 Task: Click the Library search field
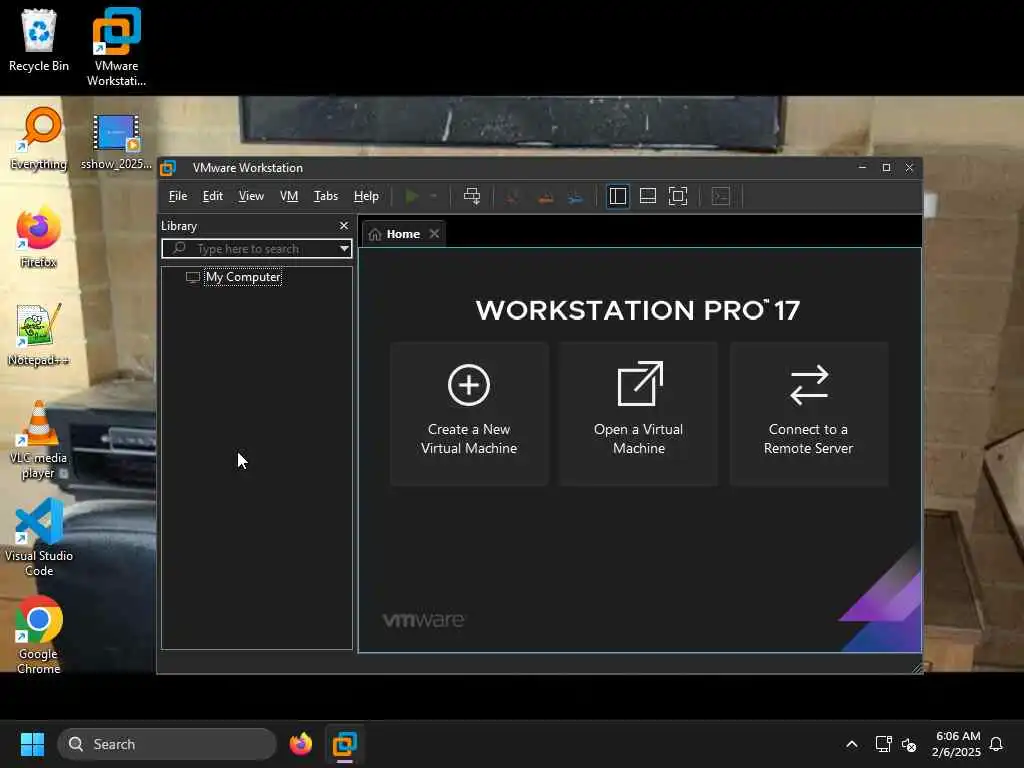256,248
